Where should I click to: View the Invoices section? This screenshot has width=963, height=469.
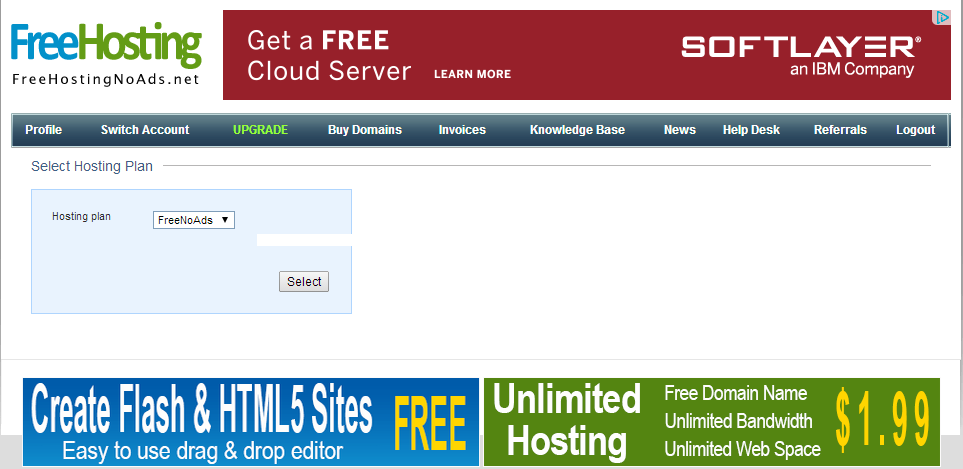point(462,130)
